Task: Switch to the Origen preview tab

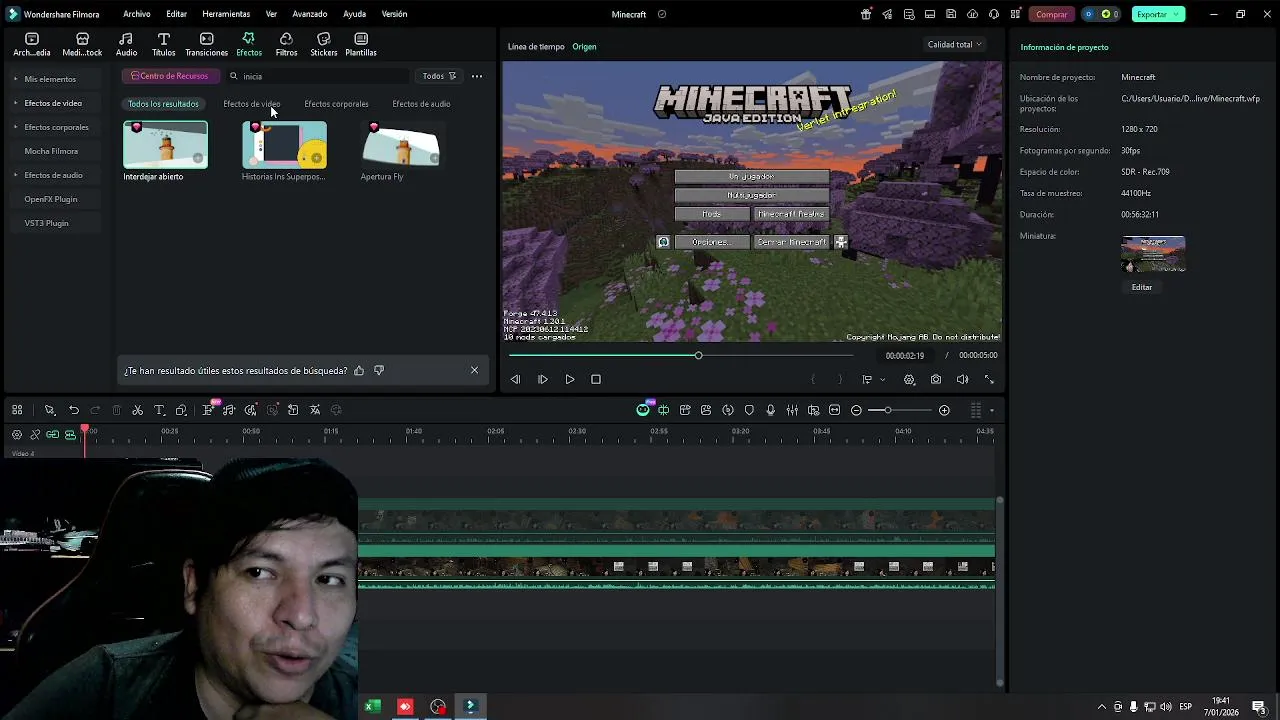Action: (x=584, y=47)
